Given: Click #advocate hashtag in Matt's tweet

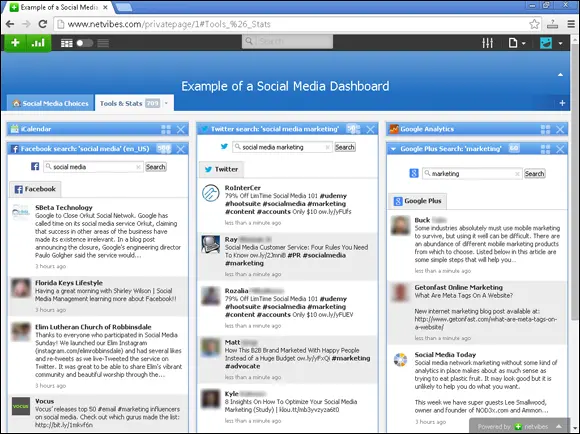Looking at the screenshot, I should [242, 366].
